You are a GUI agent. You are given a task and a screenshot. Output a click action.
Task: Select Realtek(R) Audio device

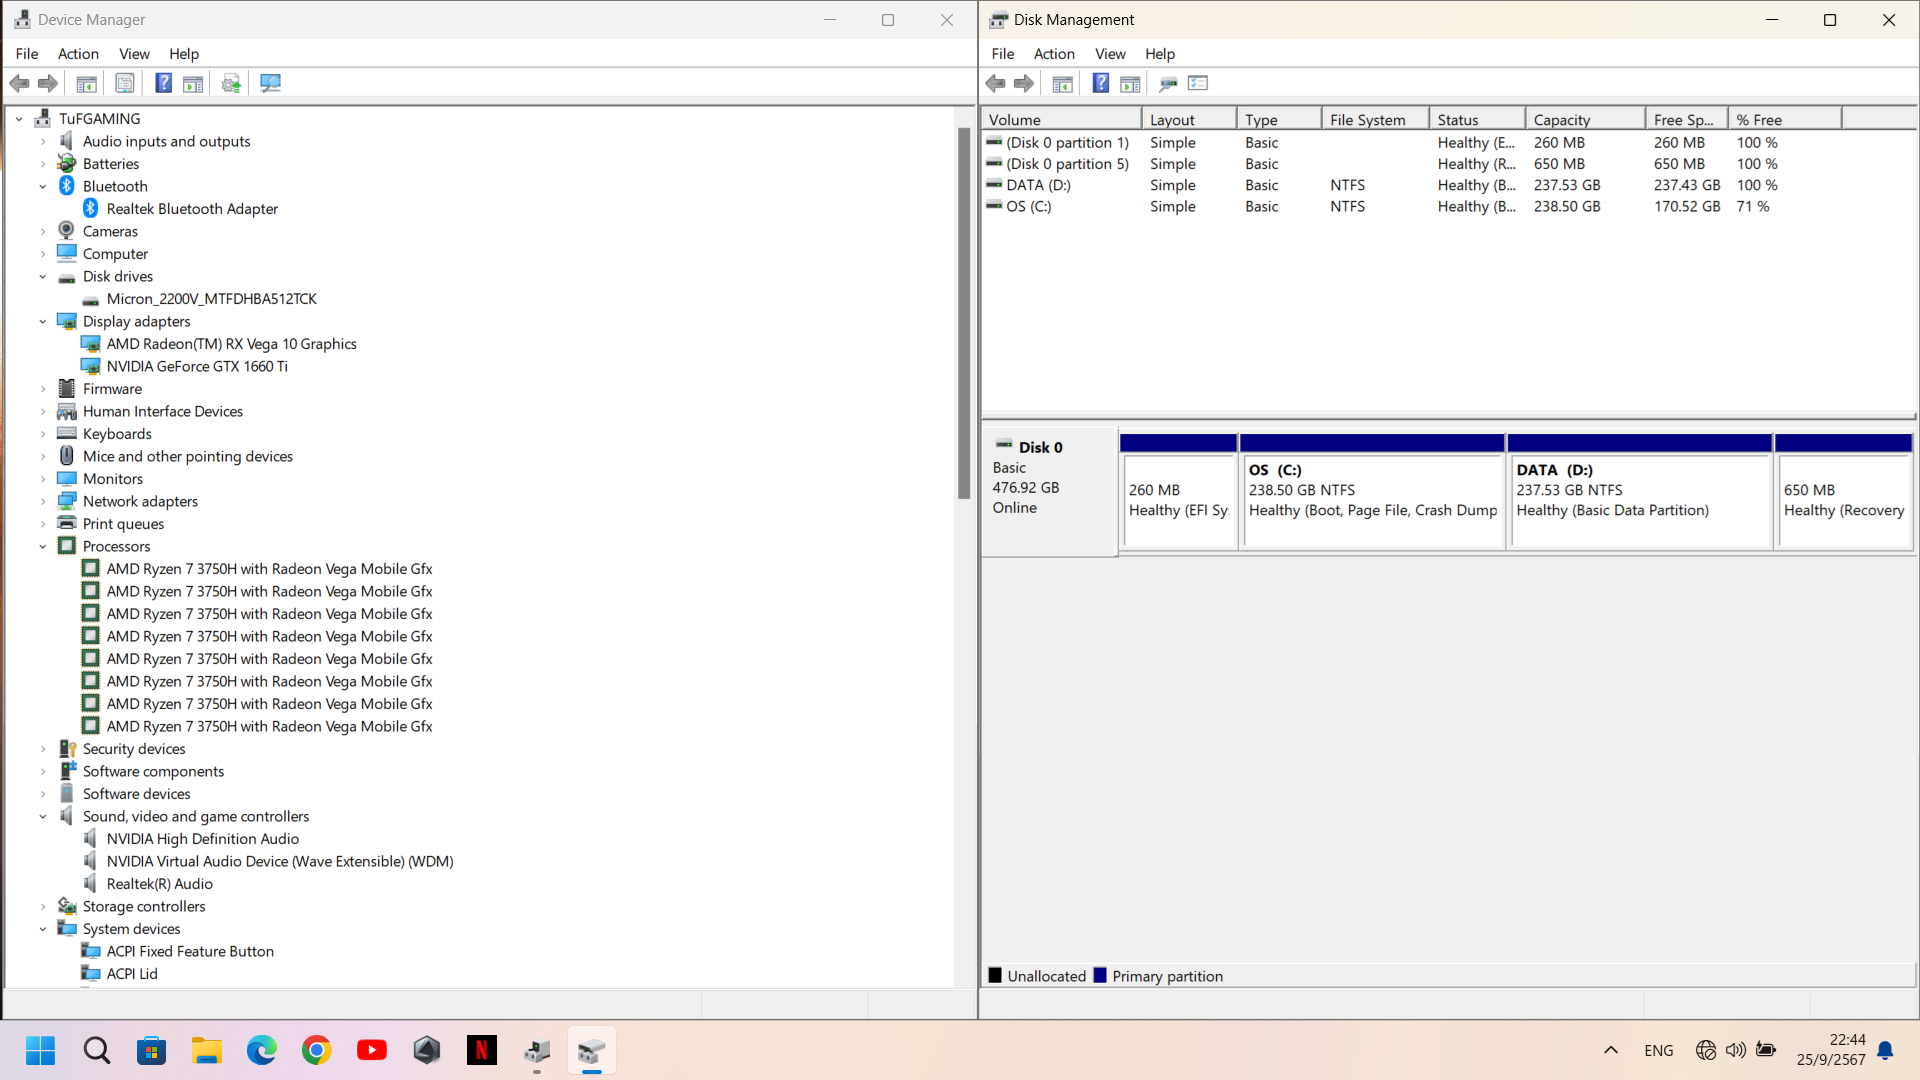pos(159,883)
